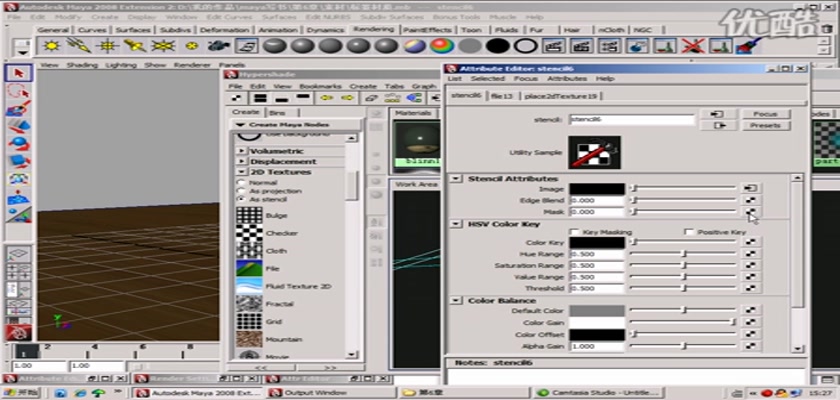Expand the Volumetric node category
The width and height of the screenshot is (840, 400).
242,151
